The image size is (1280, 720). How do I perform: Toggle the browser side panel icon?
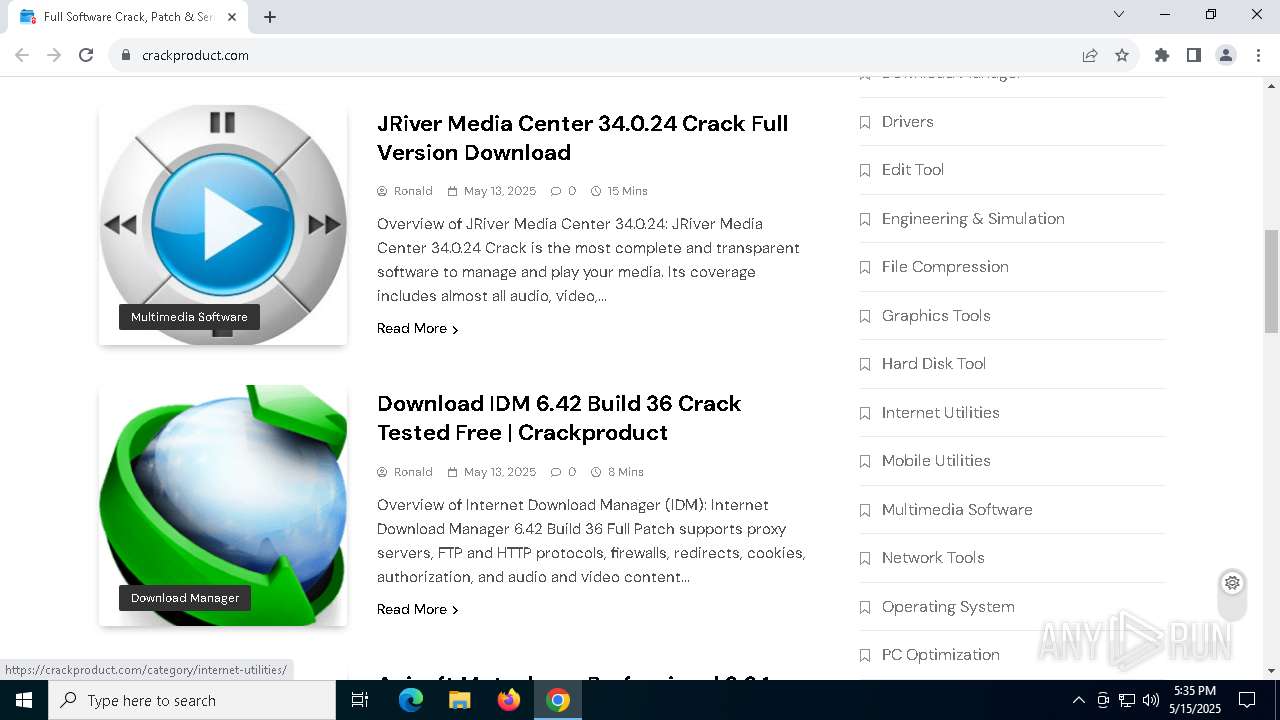(x=1194, y=55)
